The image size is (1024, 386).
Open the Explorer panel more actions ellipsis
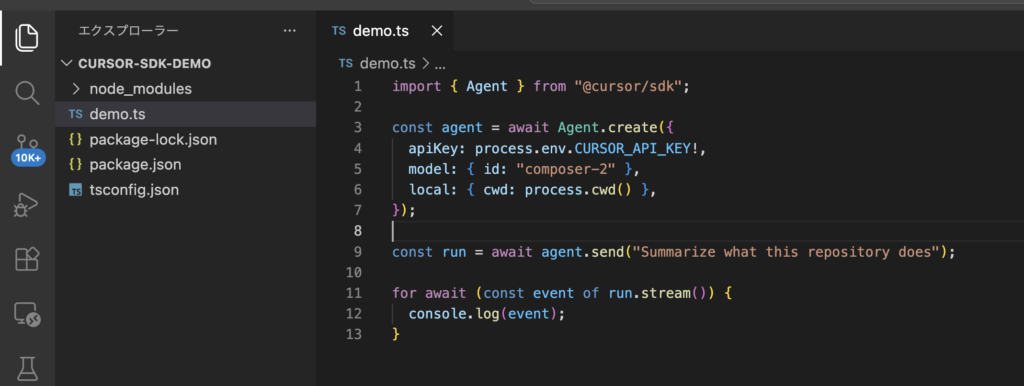(290, 31)
